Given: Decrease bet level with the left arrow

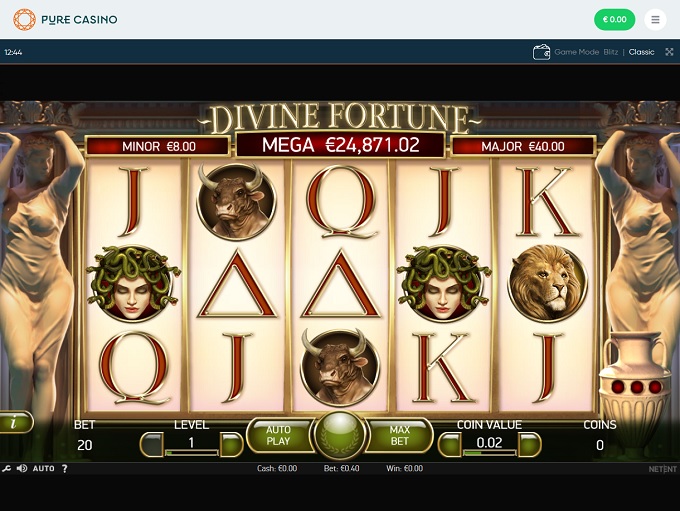Looking at the screenshot, I should [x=152, y=444].
